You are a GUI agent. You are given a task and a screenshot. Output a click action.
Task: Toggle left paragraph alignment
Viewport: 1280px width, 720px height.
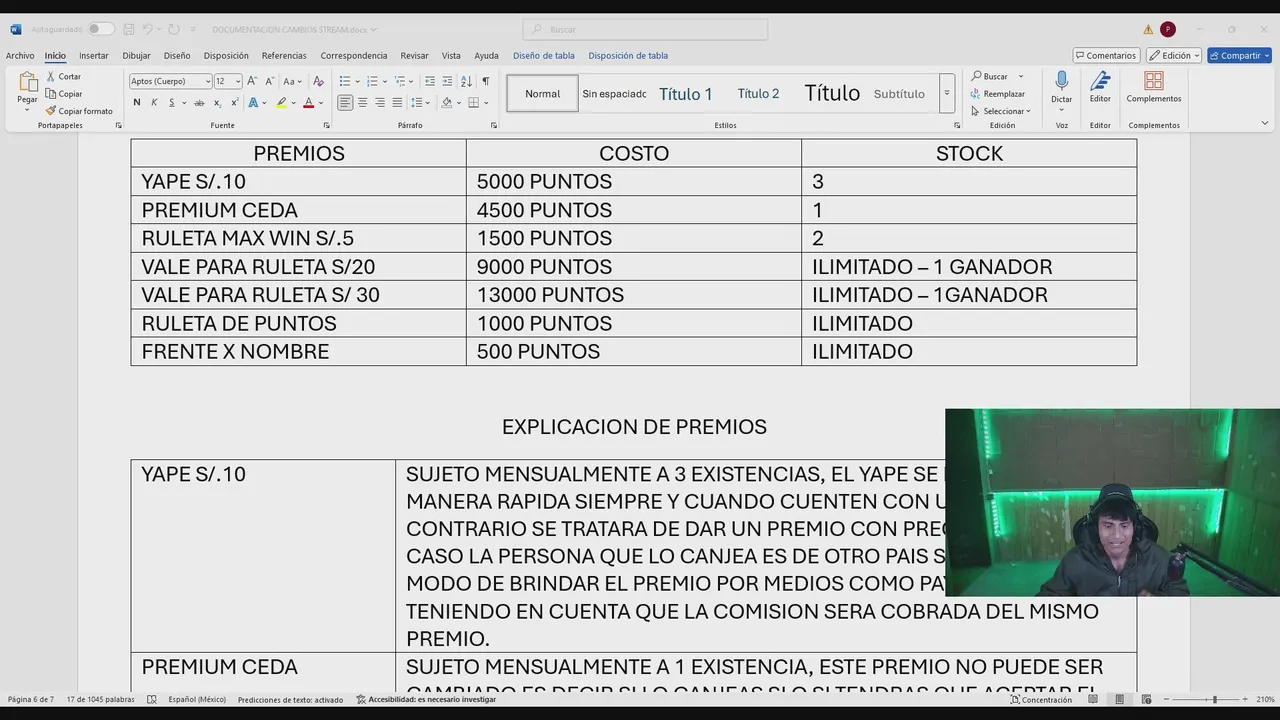click(345, 103)
